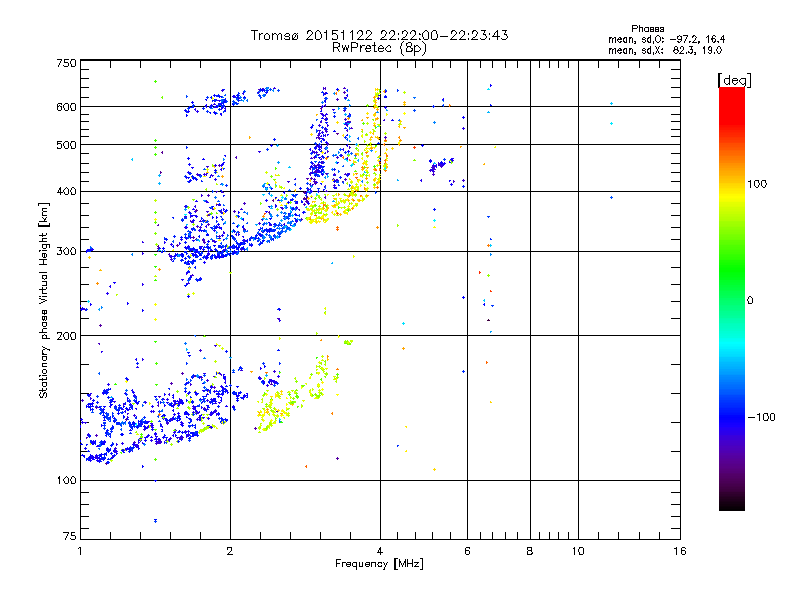
Task: Click the 'mean, sd,X: 82.3, 19.0' line
Action: coord(665,50)
